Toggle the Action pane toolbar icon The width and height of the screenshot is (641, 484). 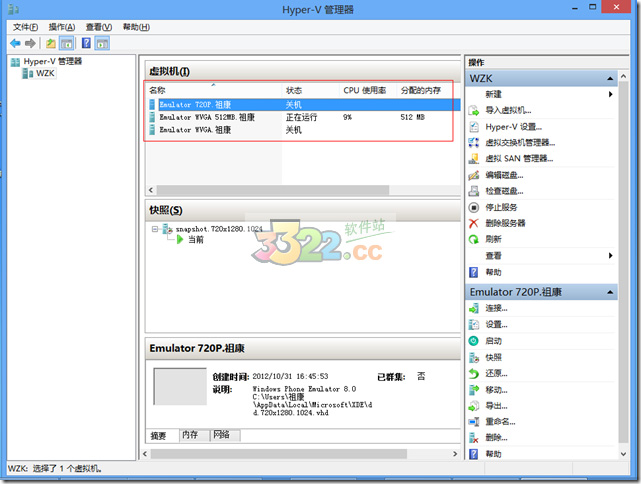pos(102,43)
